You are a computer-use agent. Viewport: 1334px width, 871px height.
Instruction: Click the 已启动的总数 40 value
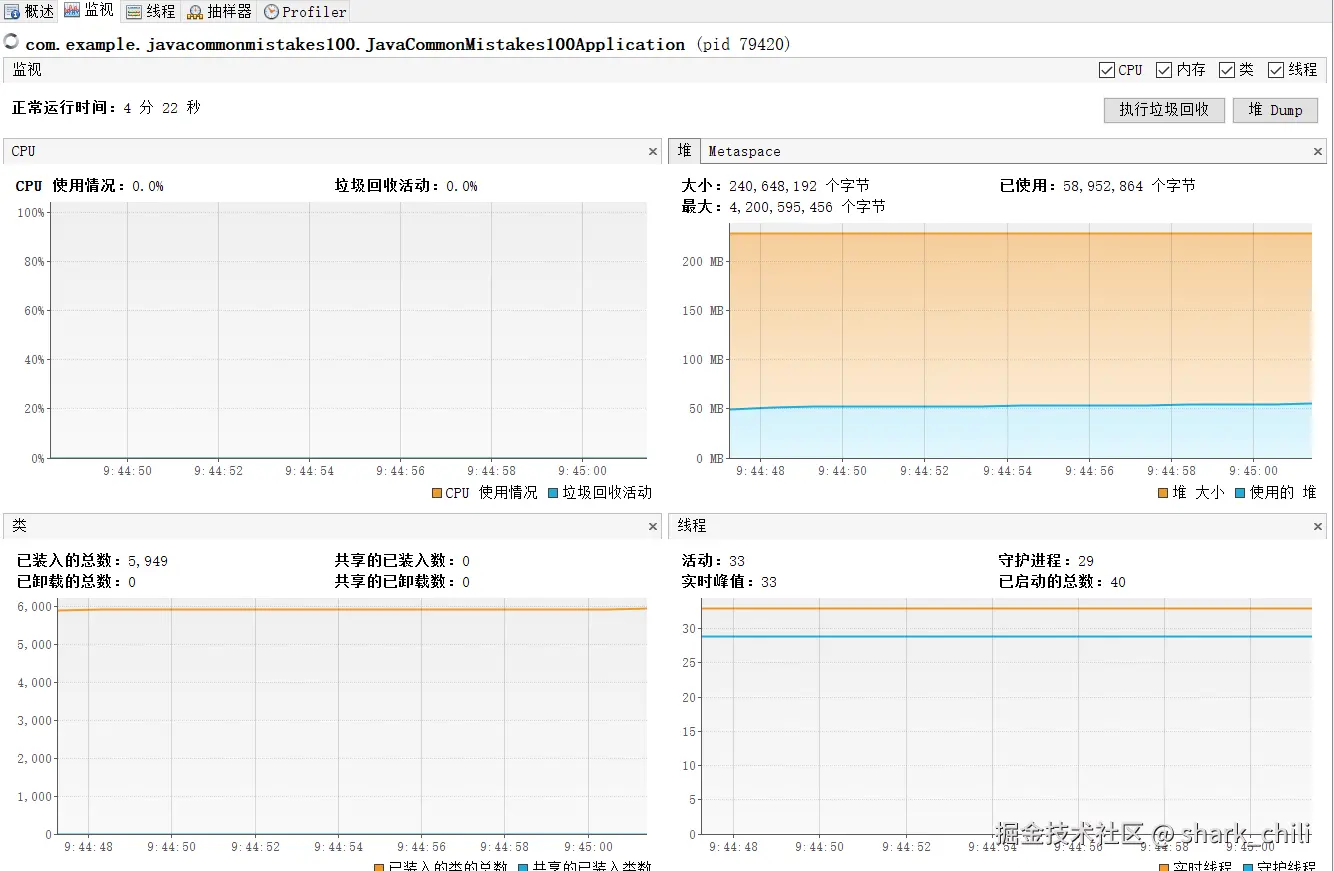click(x=1118, y=582)
